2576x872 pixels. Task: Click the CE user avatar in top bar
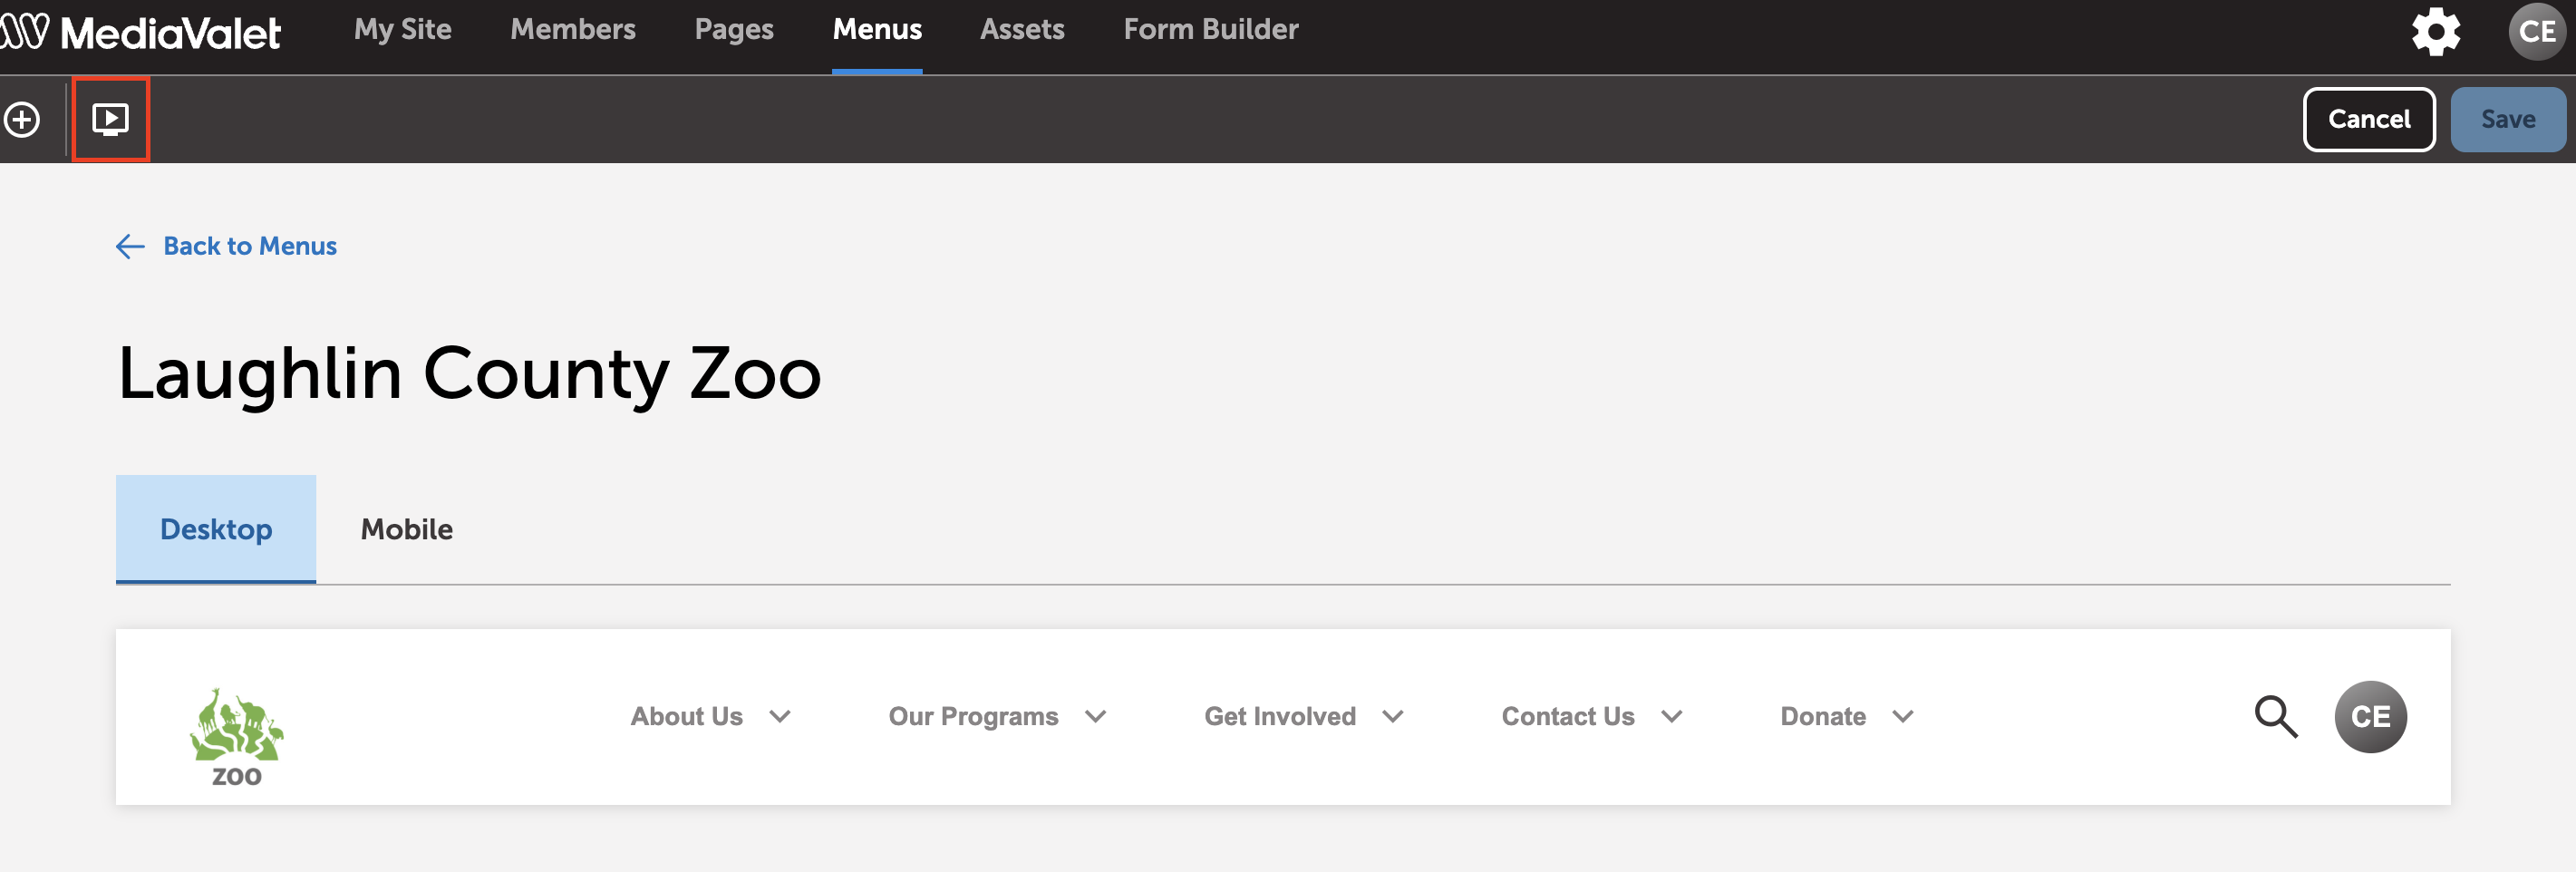click(2537, 31)
